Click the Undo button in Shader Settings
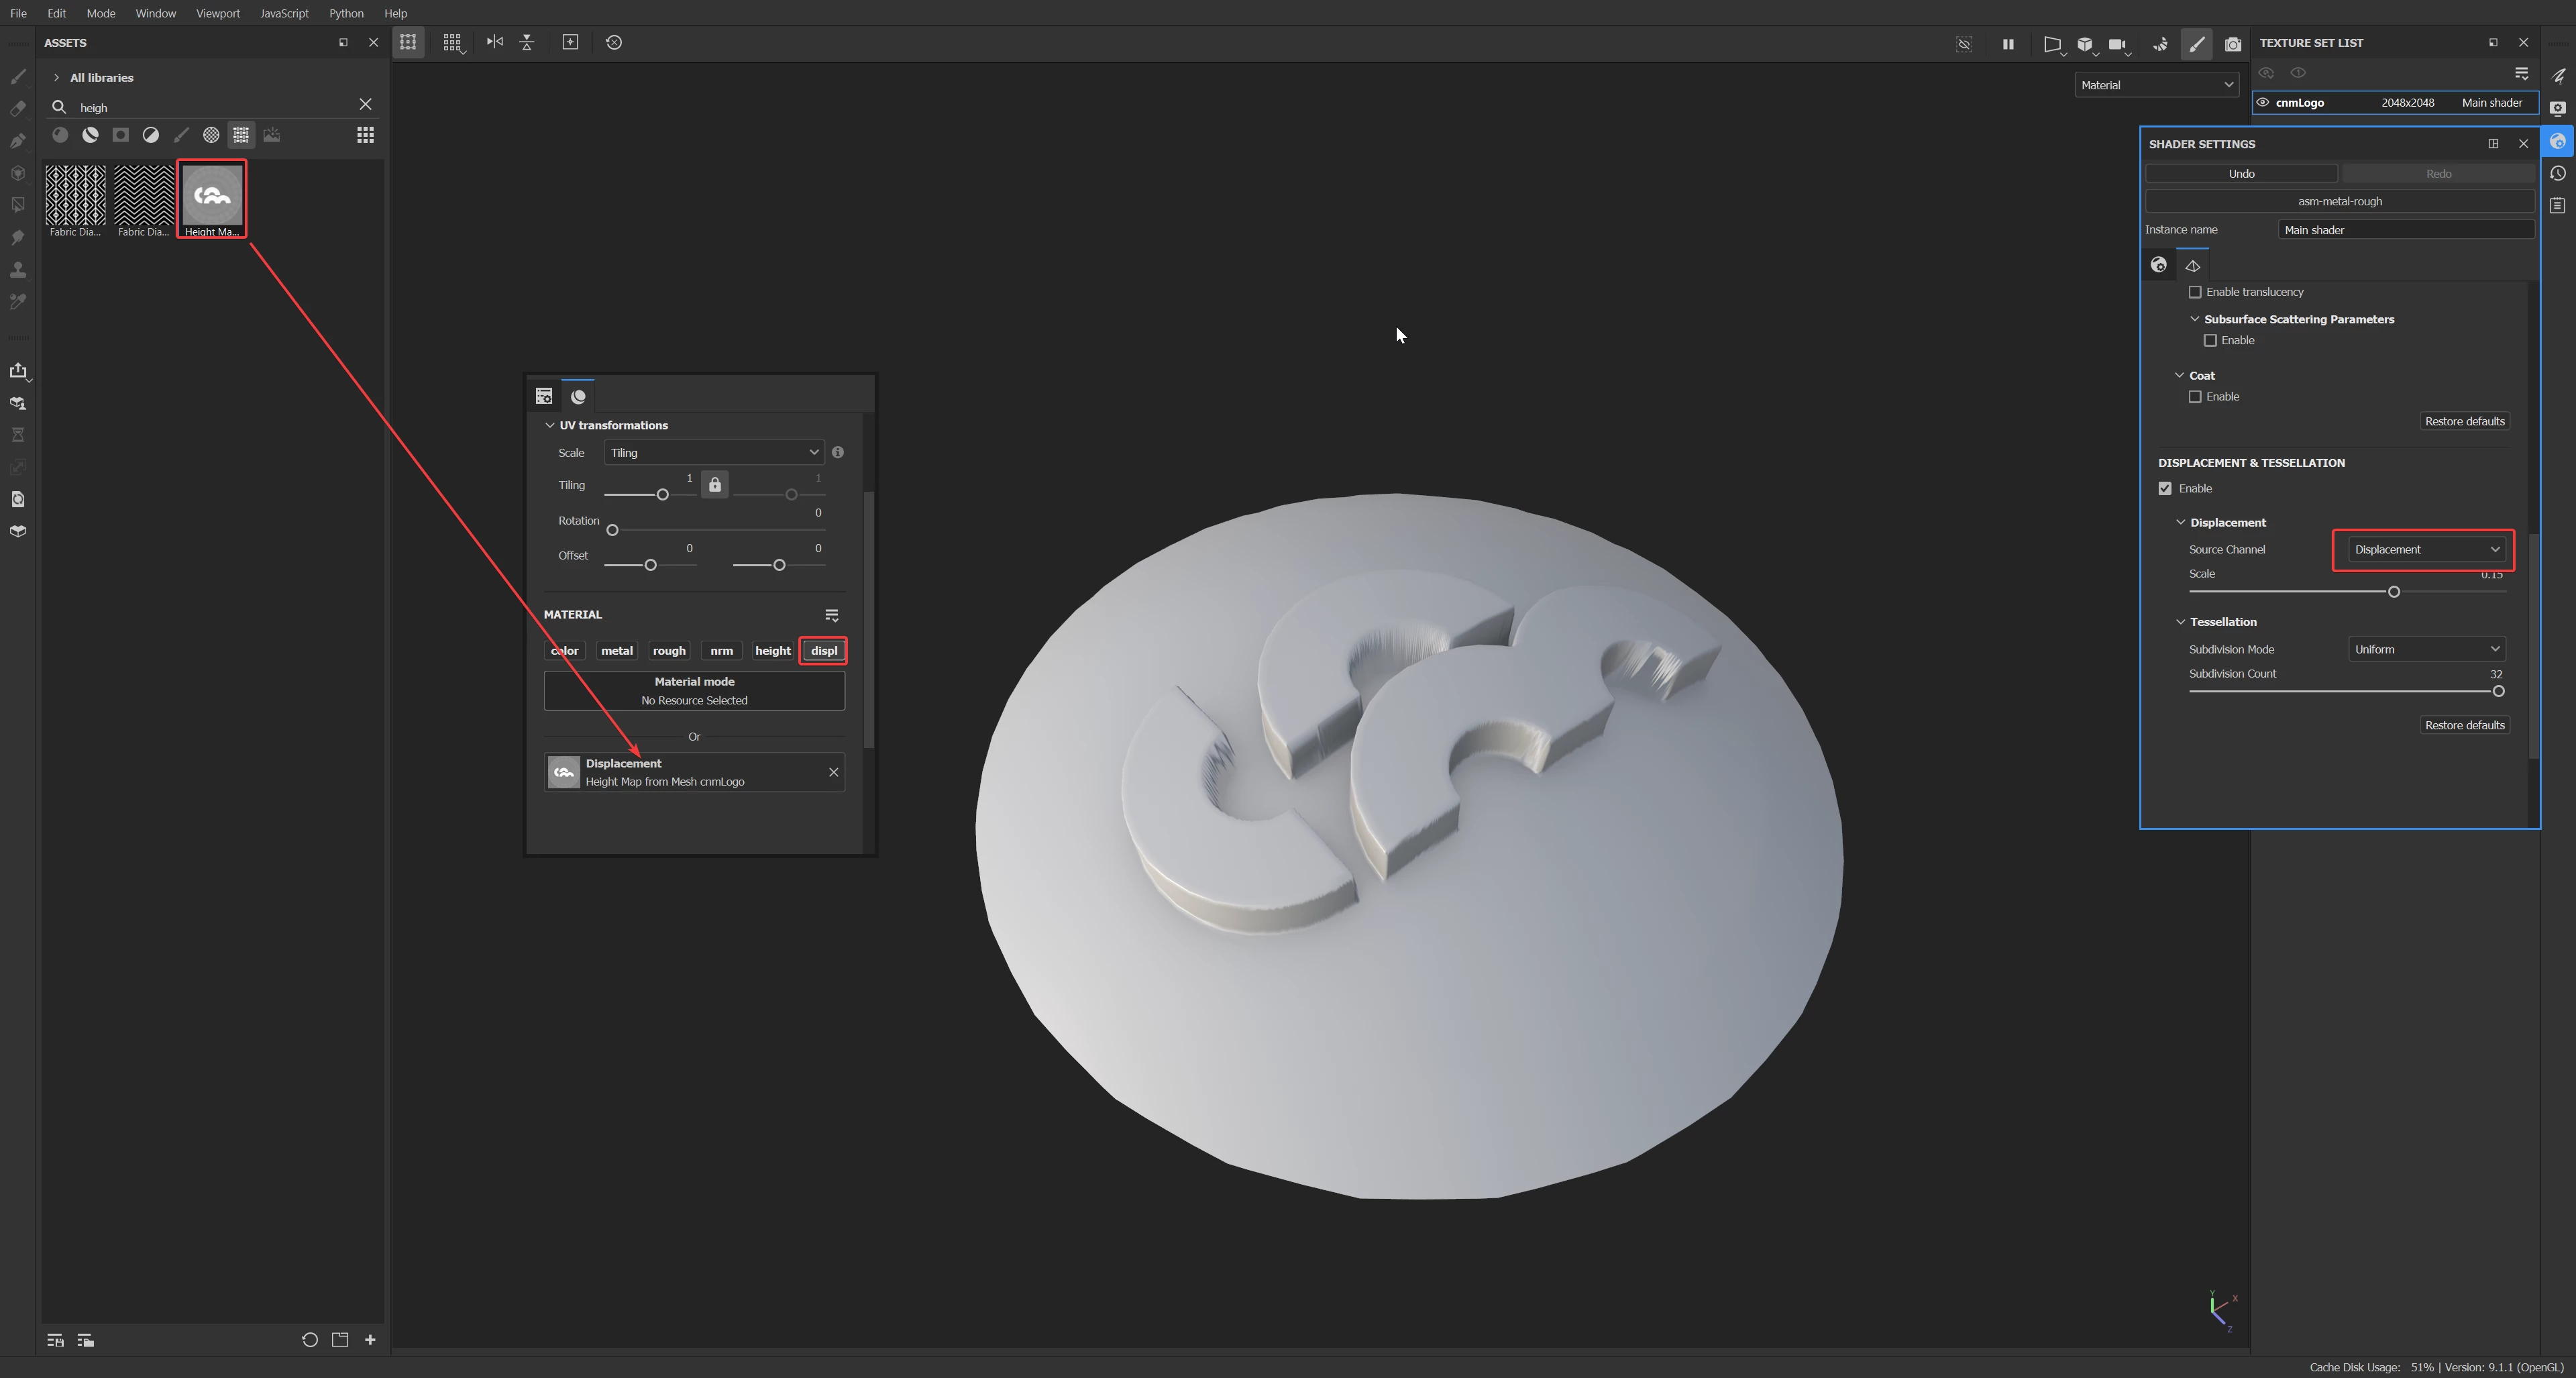The width and height of the screenshot is (2576, 1378). coord(2240,174)
